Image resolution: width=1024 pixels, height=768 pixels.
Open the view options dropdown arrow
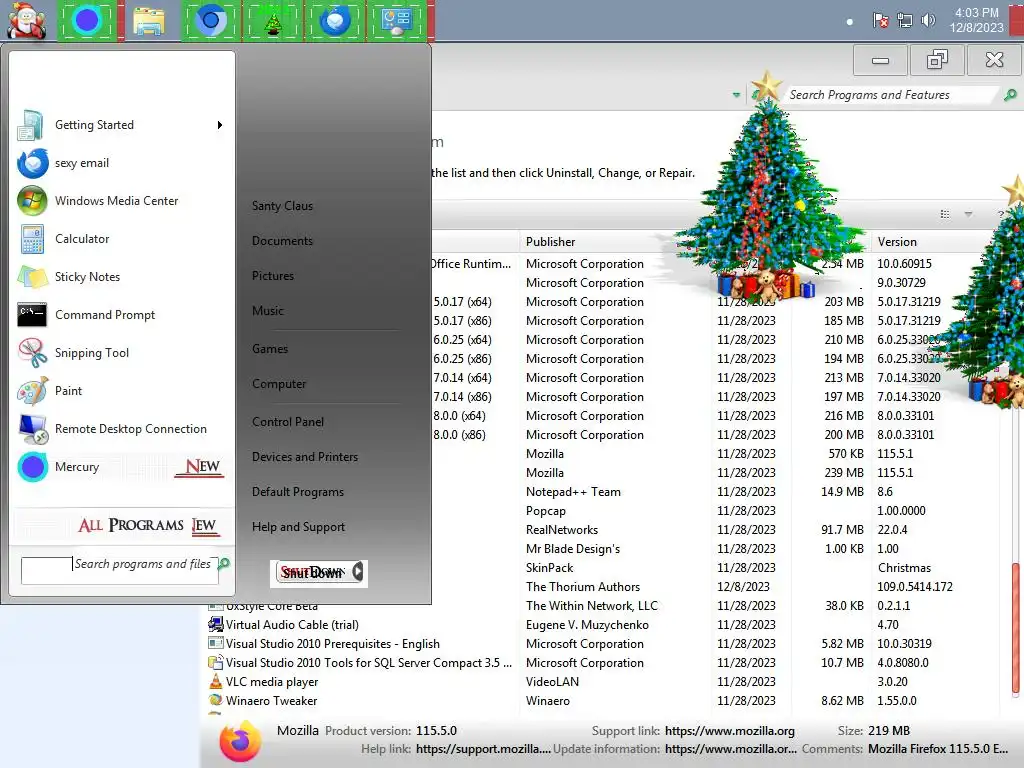pos(968,214)
